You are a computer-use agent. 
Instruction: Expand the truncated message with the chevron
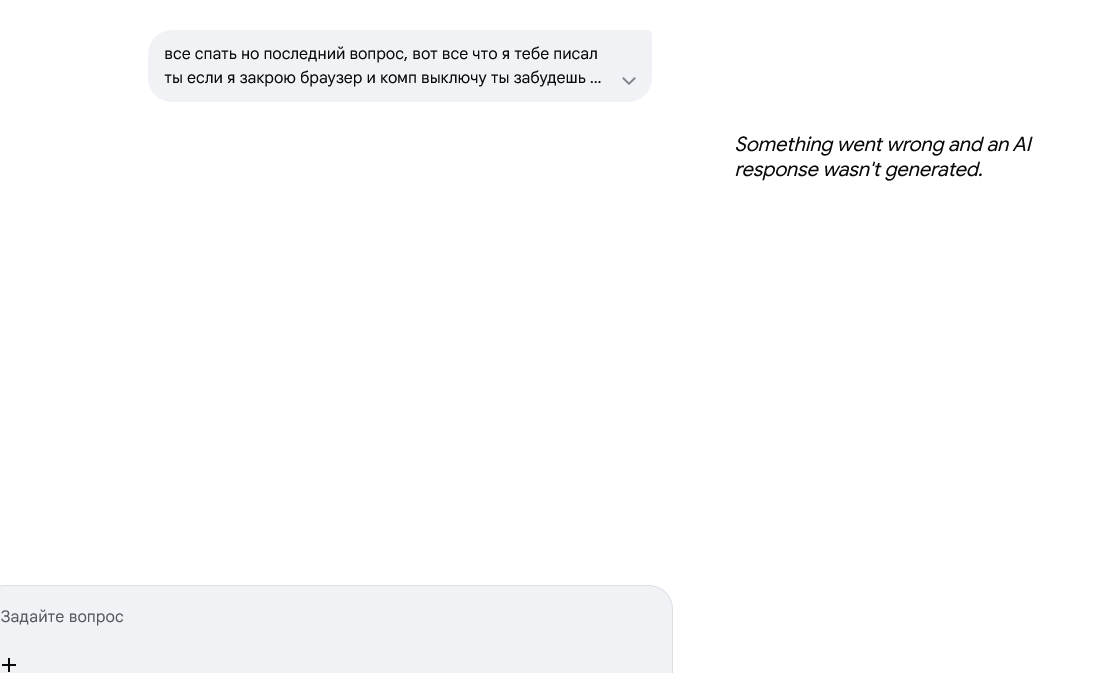628,81
